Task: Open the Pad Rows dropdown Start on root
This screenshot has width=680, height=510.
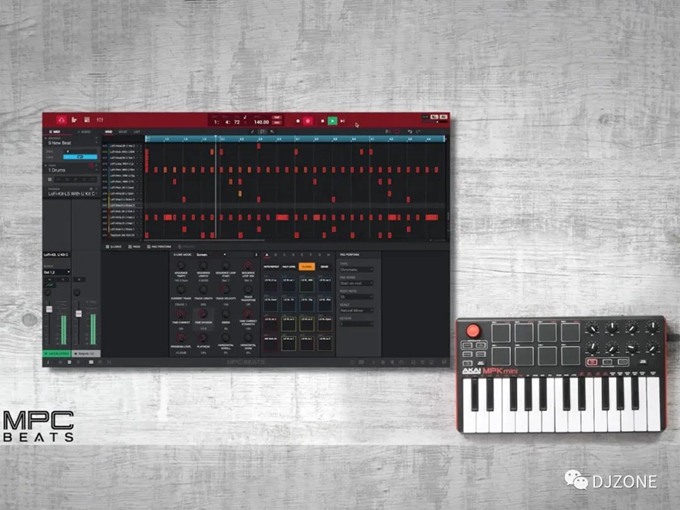Action: (x=356, y=283)
